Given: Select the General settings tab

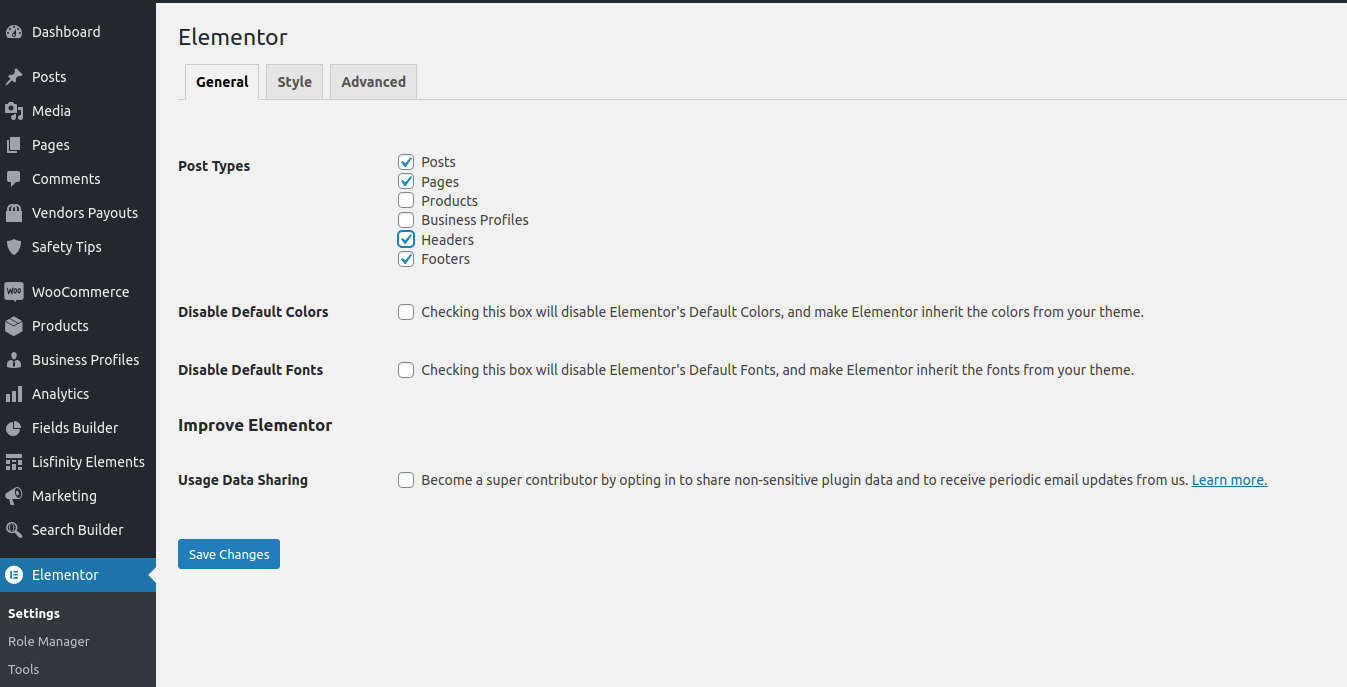Looking at the screenshot, I should pos(222,82).
